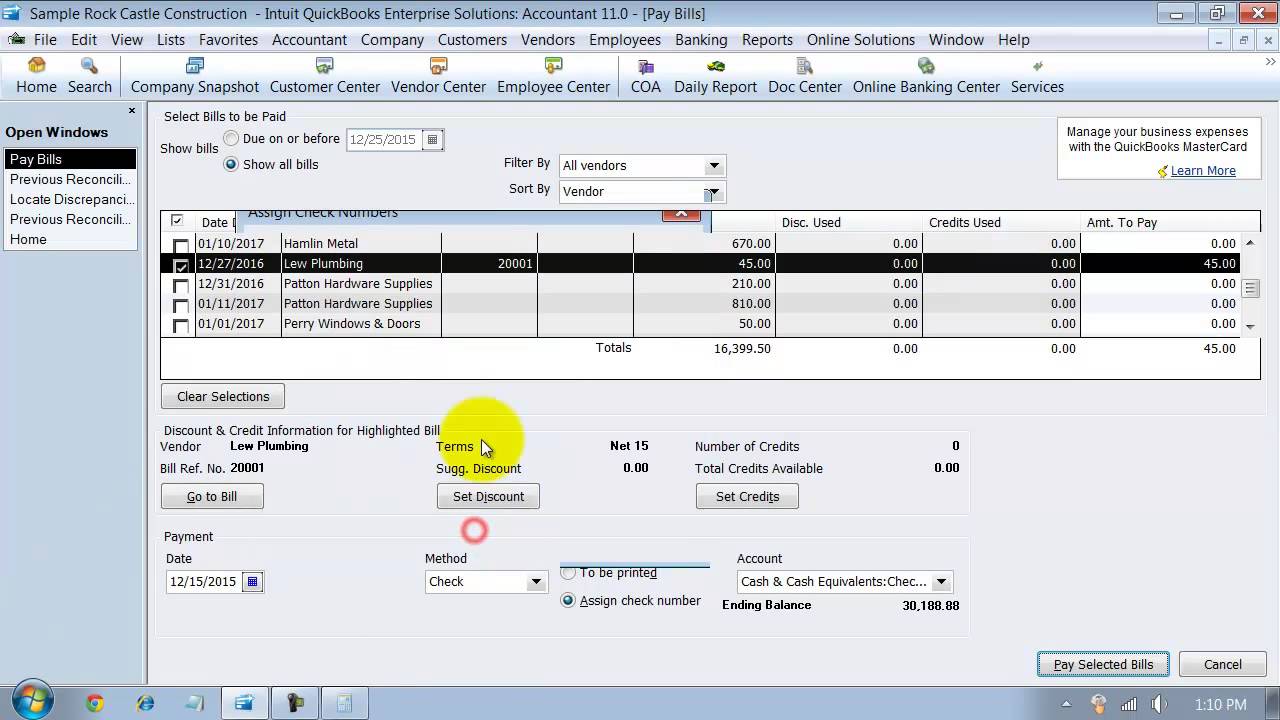The image size is (1280, 720).
Task: Open Company Snapshot from the toolbar
Action: (195, 76)
